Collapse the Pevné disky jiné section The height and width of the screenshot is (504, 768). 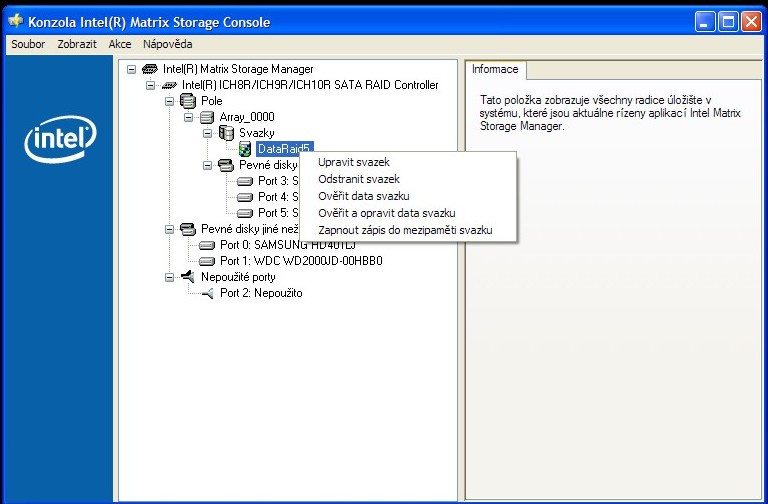[x=169, y=229]
